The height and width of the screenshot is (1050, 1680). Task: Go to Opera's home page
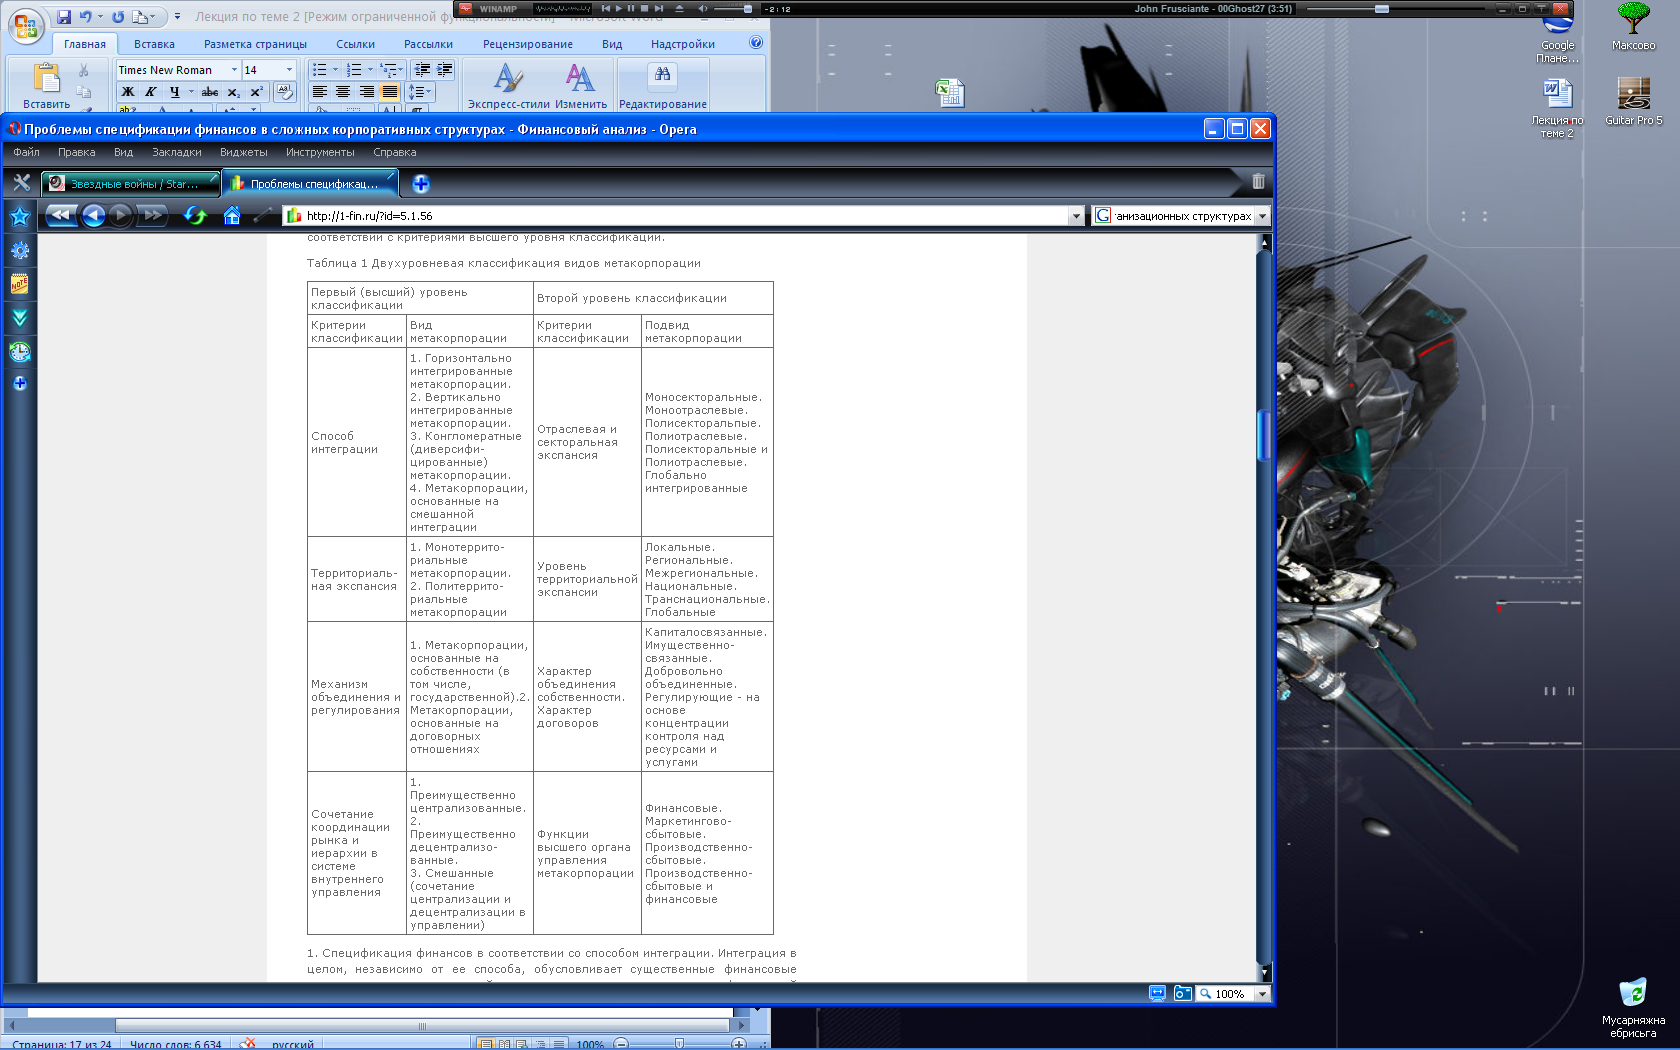tap(232, 215)
